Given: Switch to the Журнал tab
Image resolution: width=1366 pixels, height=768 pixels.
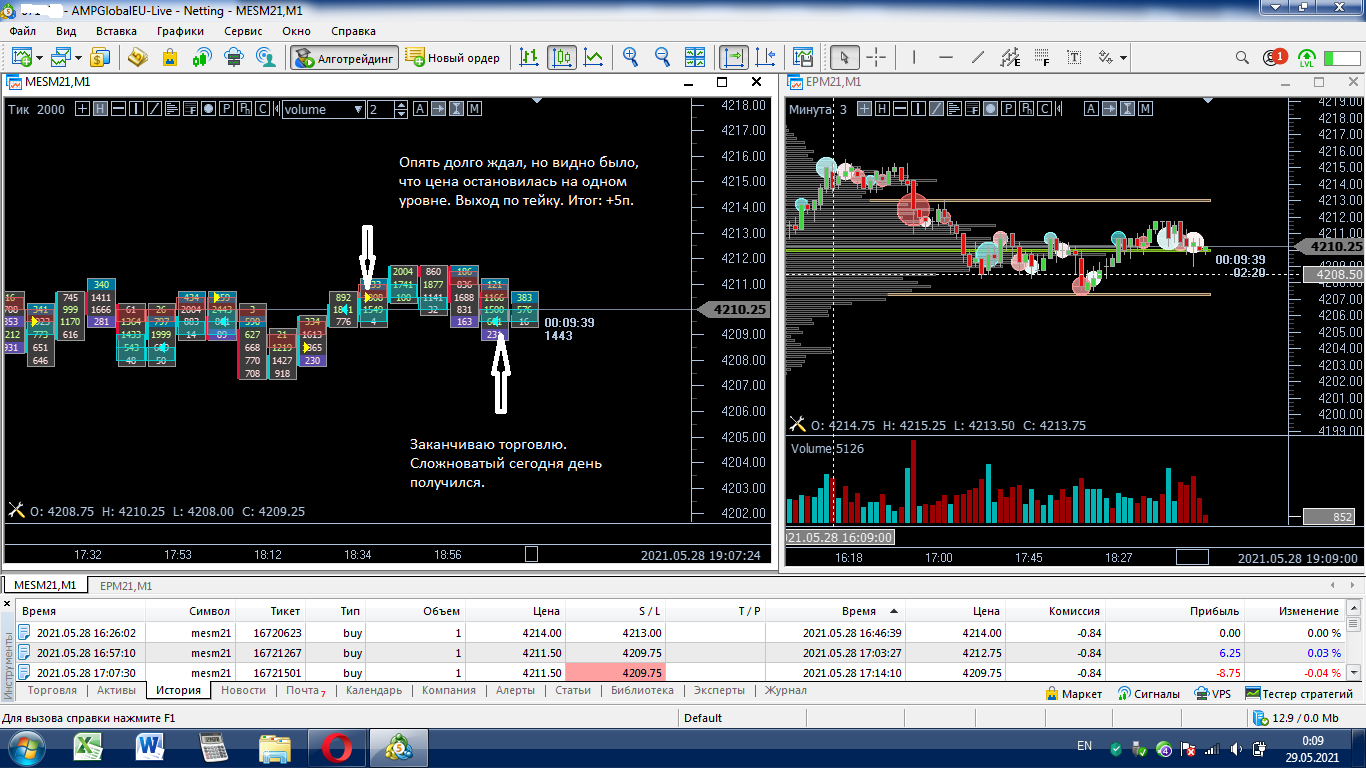Looking at the screenshot, I should coord(785,691).
